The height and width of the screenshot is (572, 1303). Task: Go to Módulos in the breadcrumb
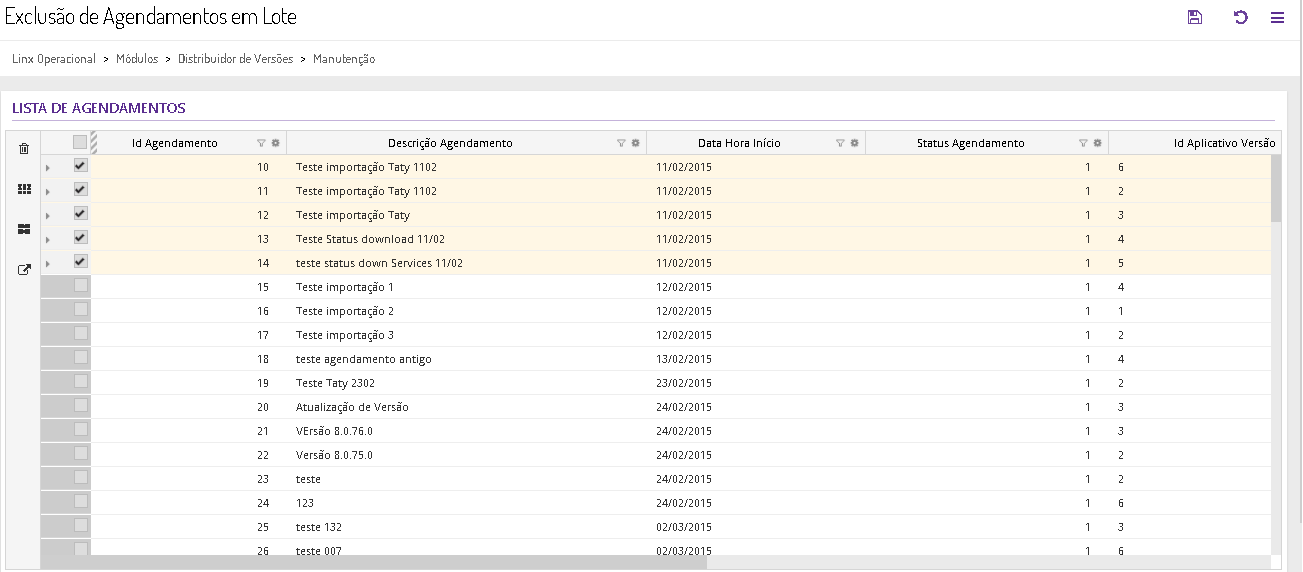pyautogui.click(x=137, y=59)
